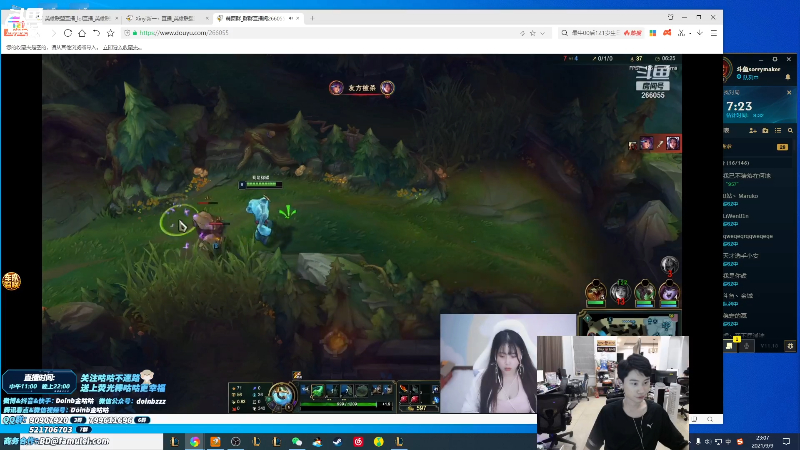Open the gear settings in League client
This screenshot has width=800, height=450.
(790, 346)
